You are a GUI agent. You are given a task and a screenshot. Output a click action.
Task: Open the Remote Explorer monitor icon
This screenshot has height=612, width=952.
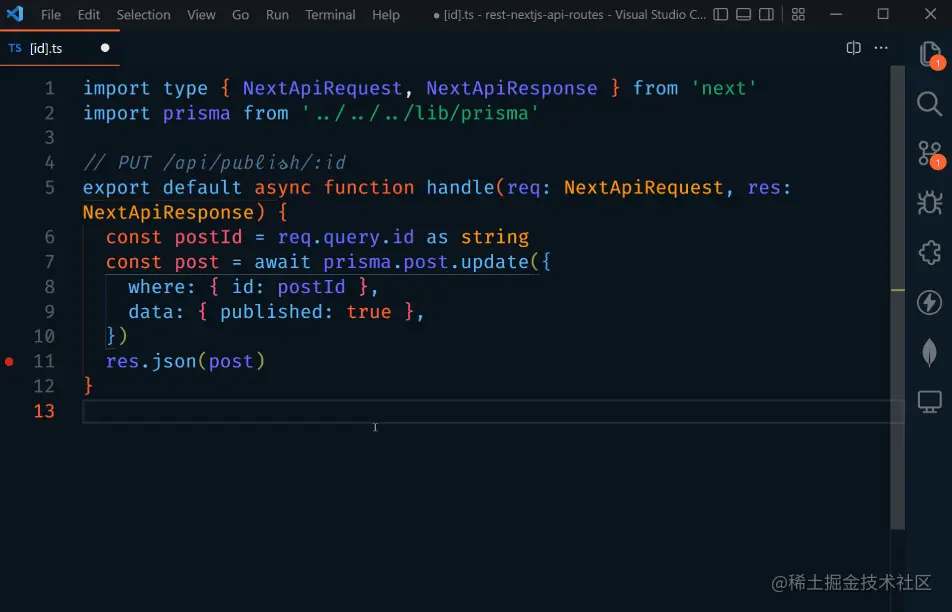click(x=930, y=401)
